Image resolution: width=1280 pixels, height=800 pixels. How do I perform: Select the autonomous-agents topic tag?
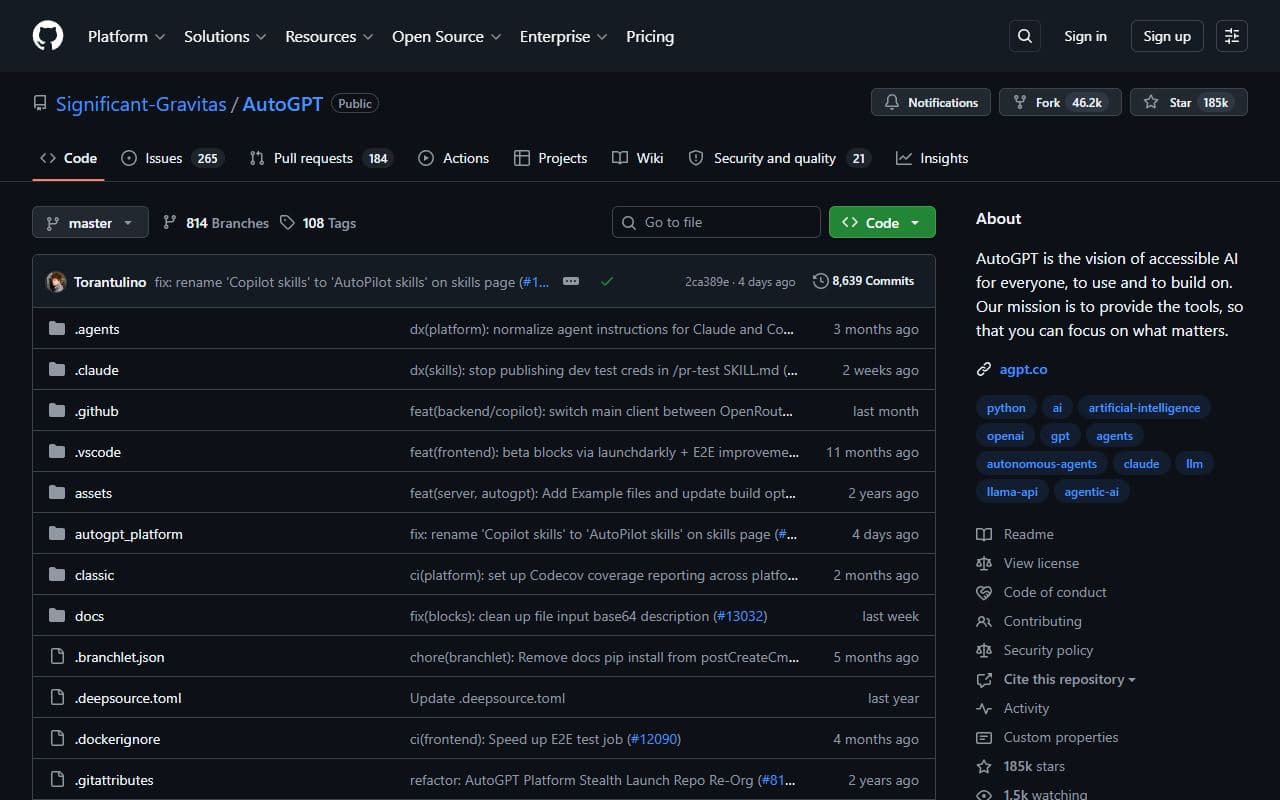pyautogui.click(x=1042, y=463)
